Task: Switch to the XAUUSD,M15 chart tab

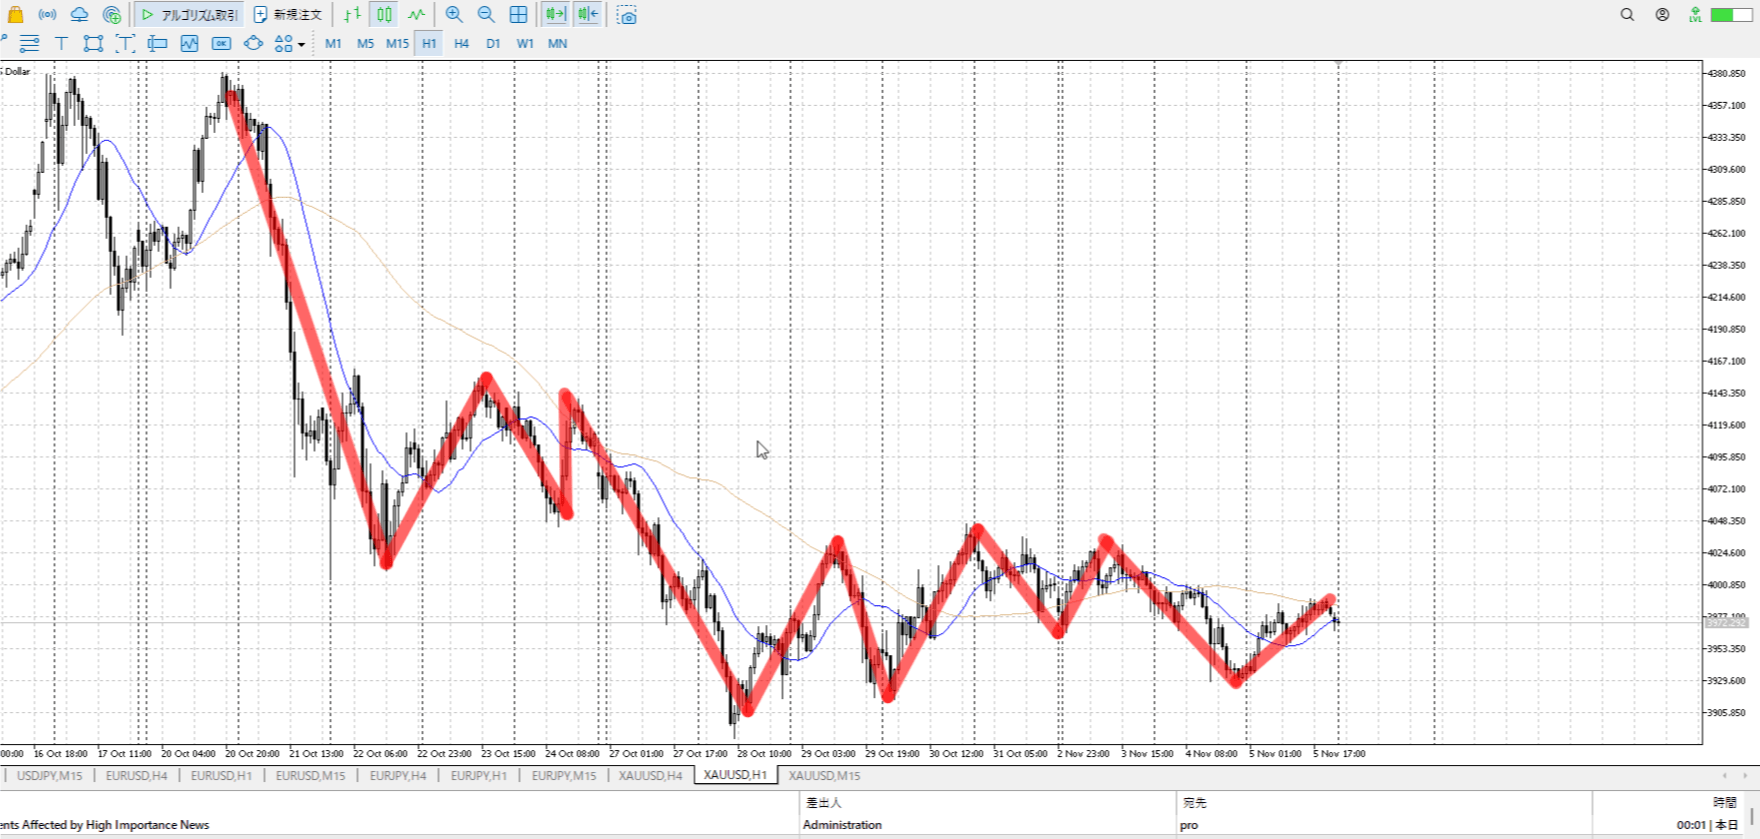Action: coord(824,776)
